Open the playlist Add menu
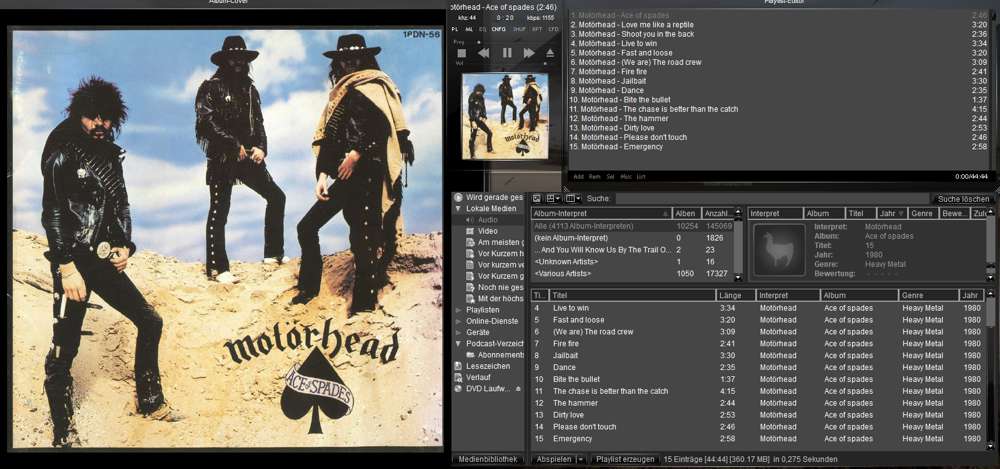Screen dimensions: 1000x469 point(578,176)
